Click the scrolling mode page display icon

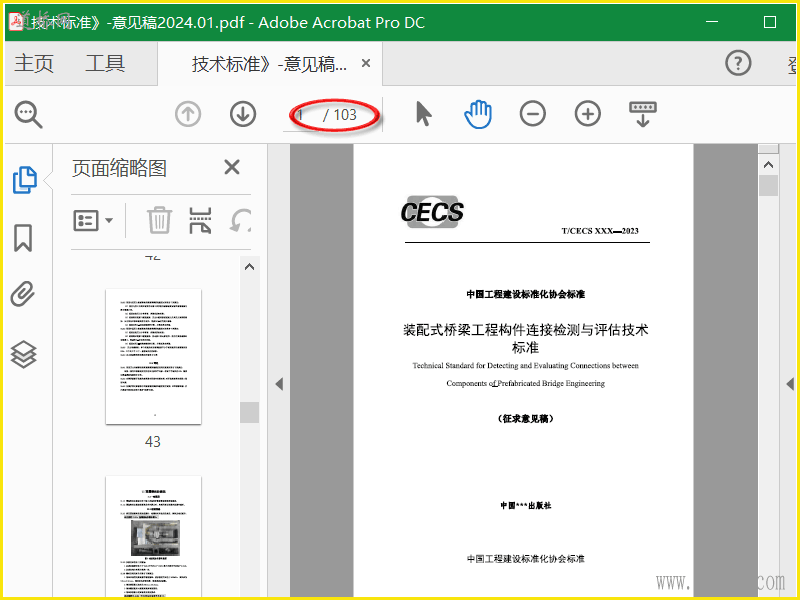(x=643, y=114)
